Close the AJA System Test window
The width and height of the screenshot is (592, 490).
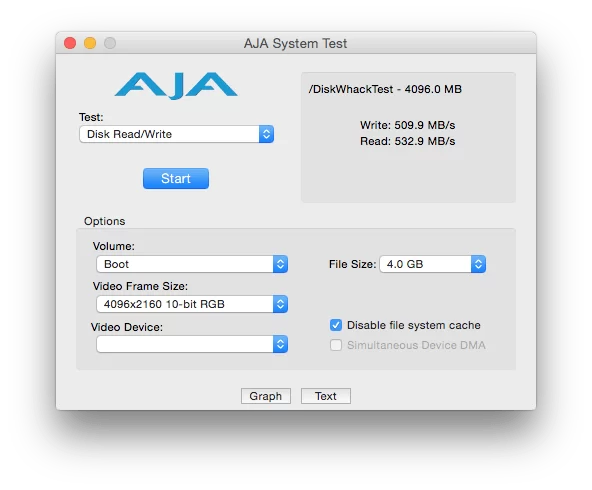click(70, 43)
